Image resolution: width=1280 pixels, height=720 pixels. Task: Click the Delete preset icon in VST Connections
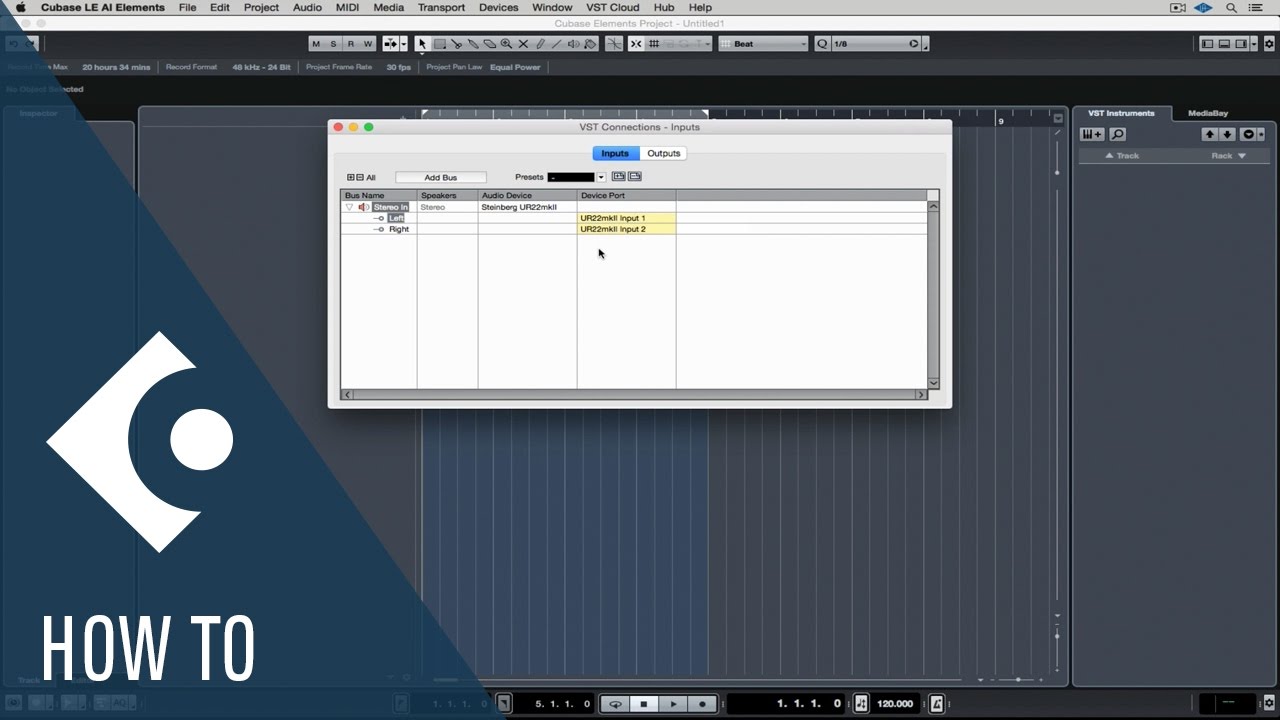point(635,177)
